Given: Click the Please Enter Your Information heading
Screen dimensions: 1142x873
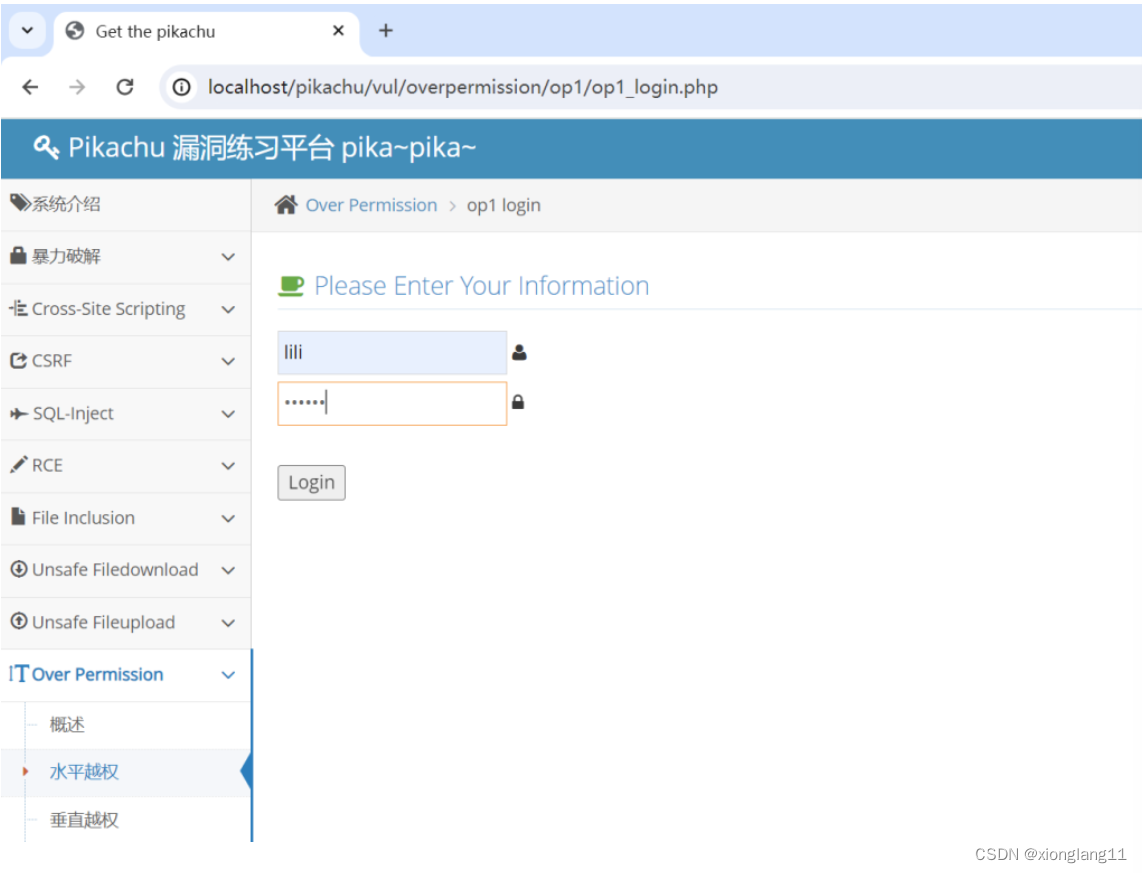Looking at the screenshot, I should pyautogui.click(x=481, y=286).
